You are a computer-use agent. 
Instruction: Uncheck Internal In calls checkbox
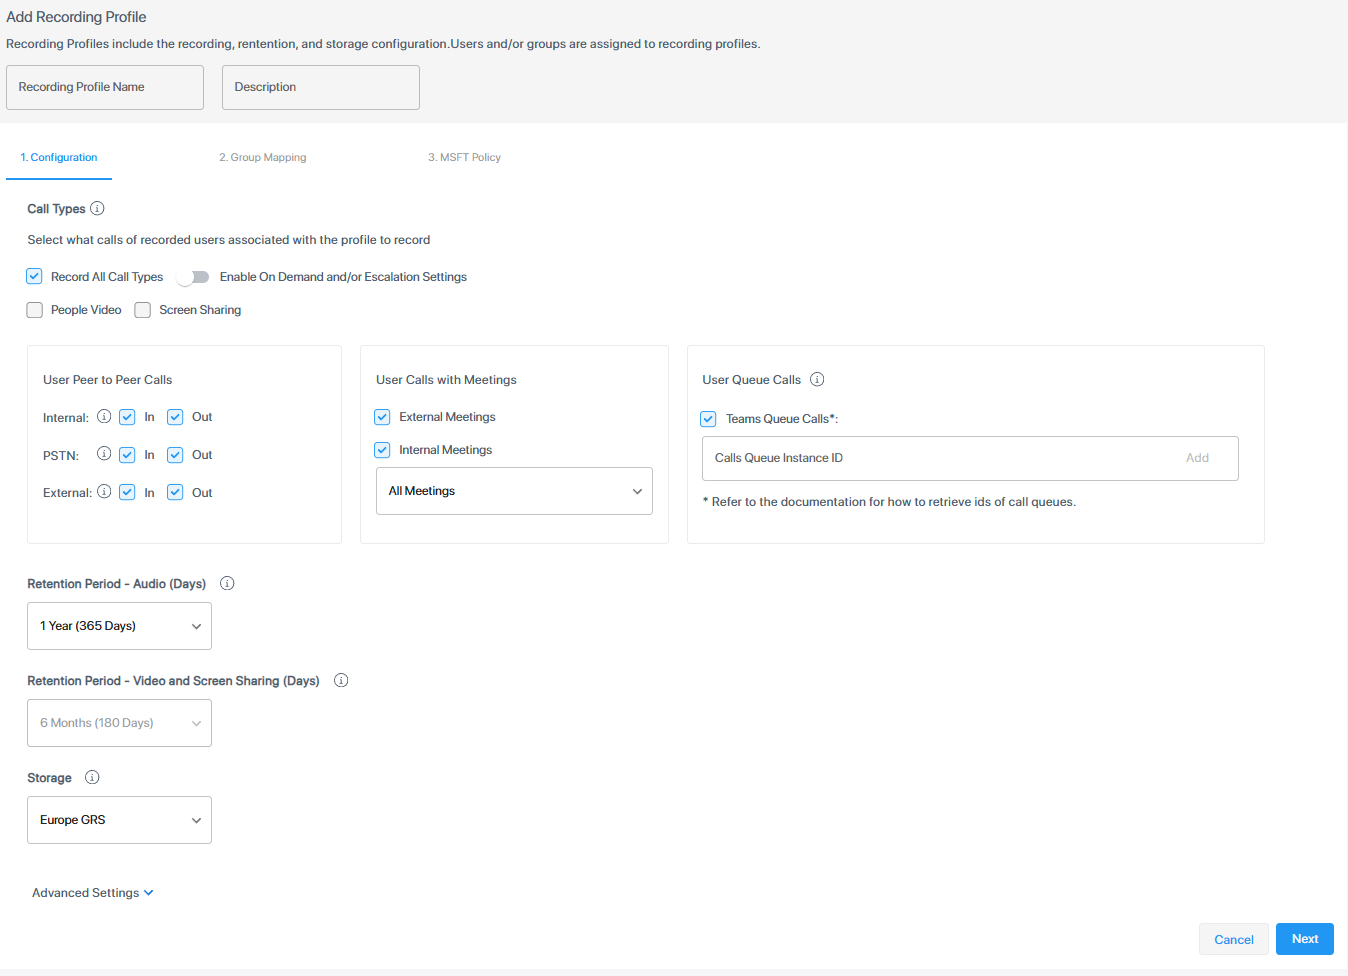[127, 417]
